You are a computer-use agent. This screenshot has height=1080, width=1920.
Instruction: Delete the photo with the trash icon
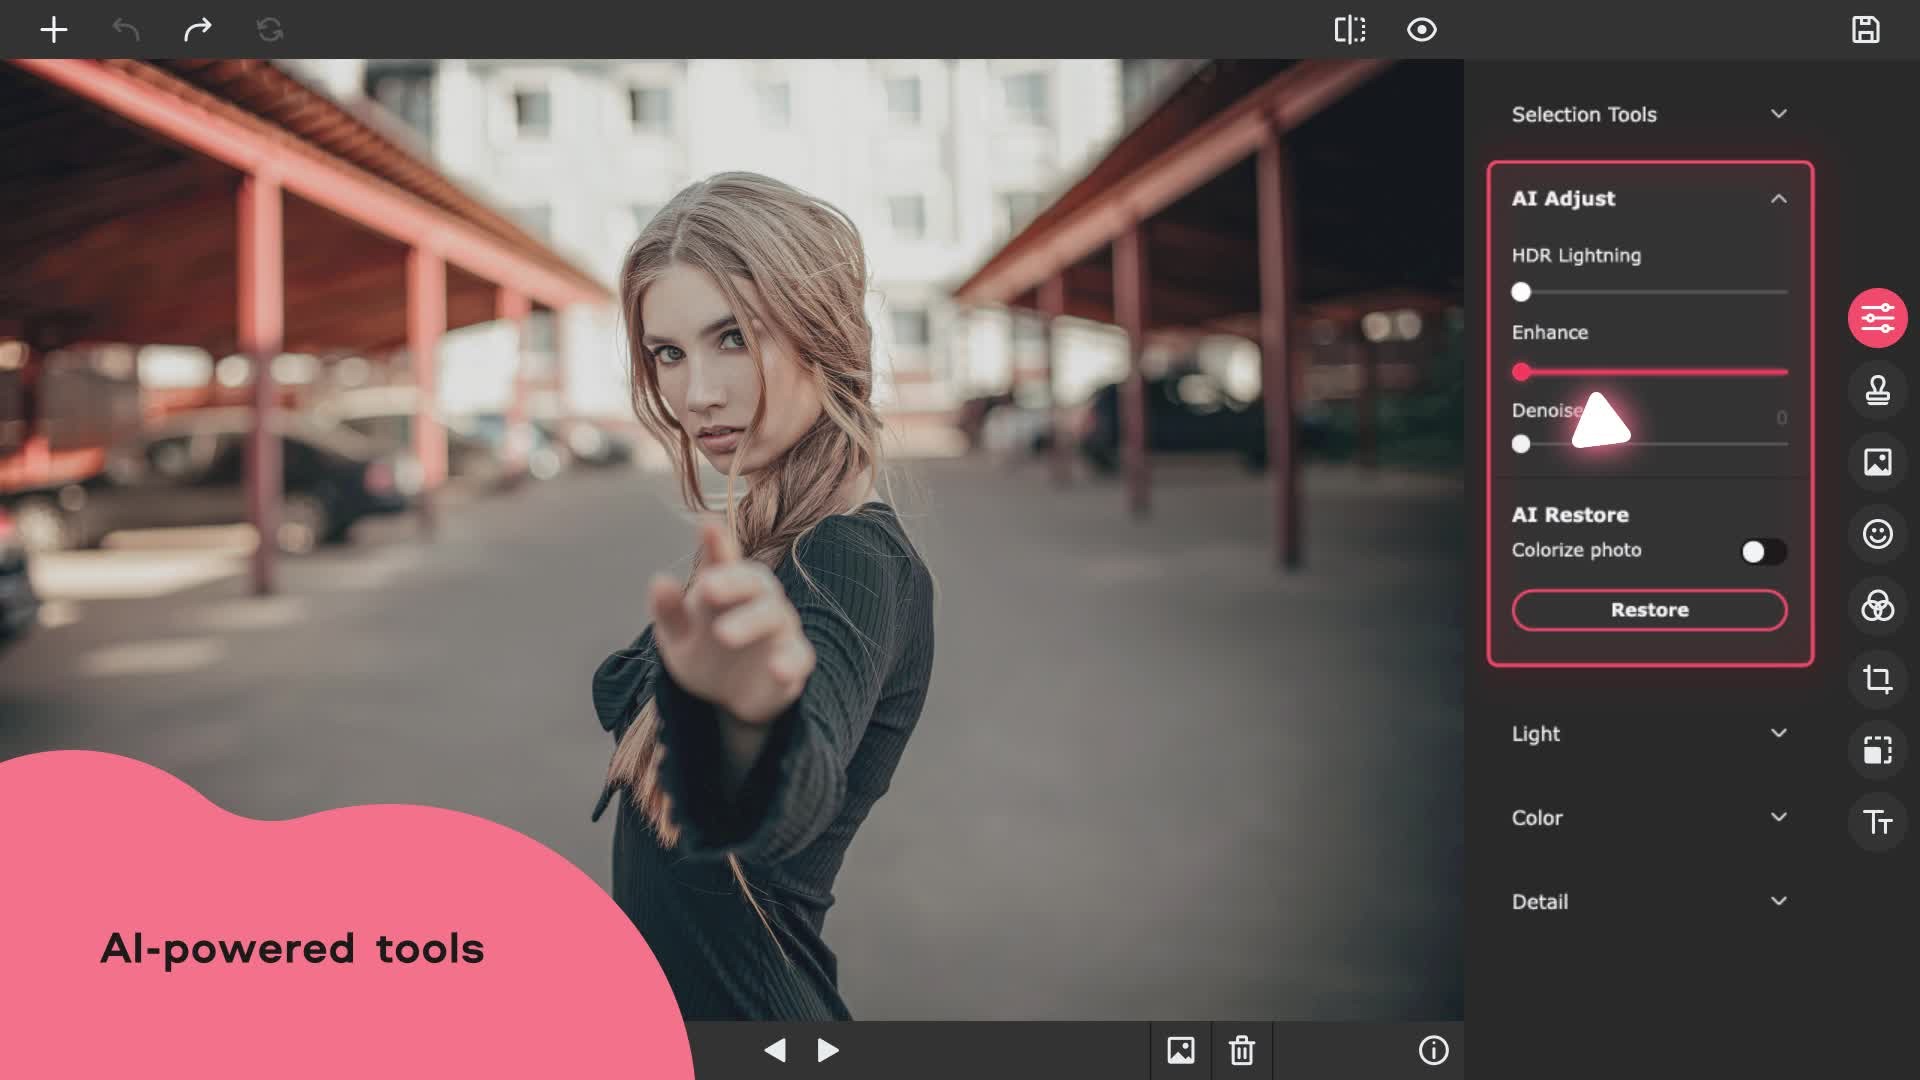point(1242,1050)
